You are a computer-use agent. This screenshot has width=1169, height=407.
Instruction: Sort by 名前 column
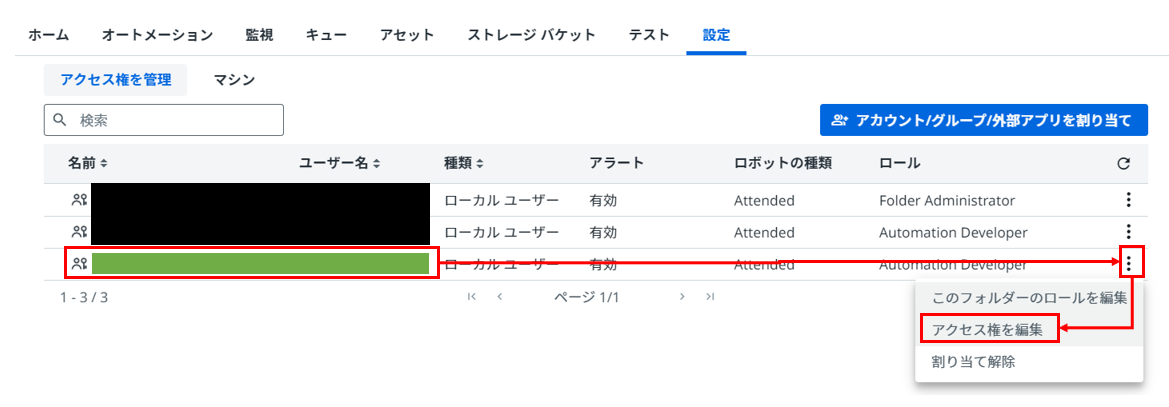tap(88, 163)
